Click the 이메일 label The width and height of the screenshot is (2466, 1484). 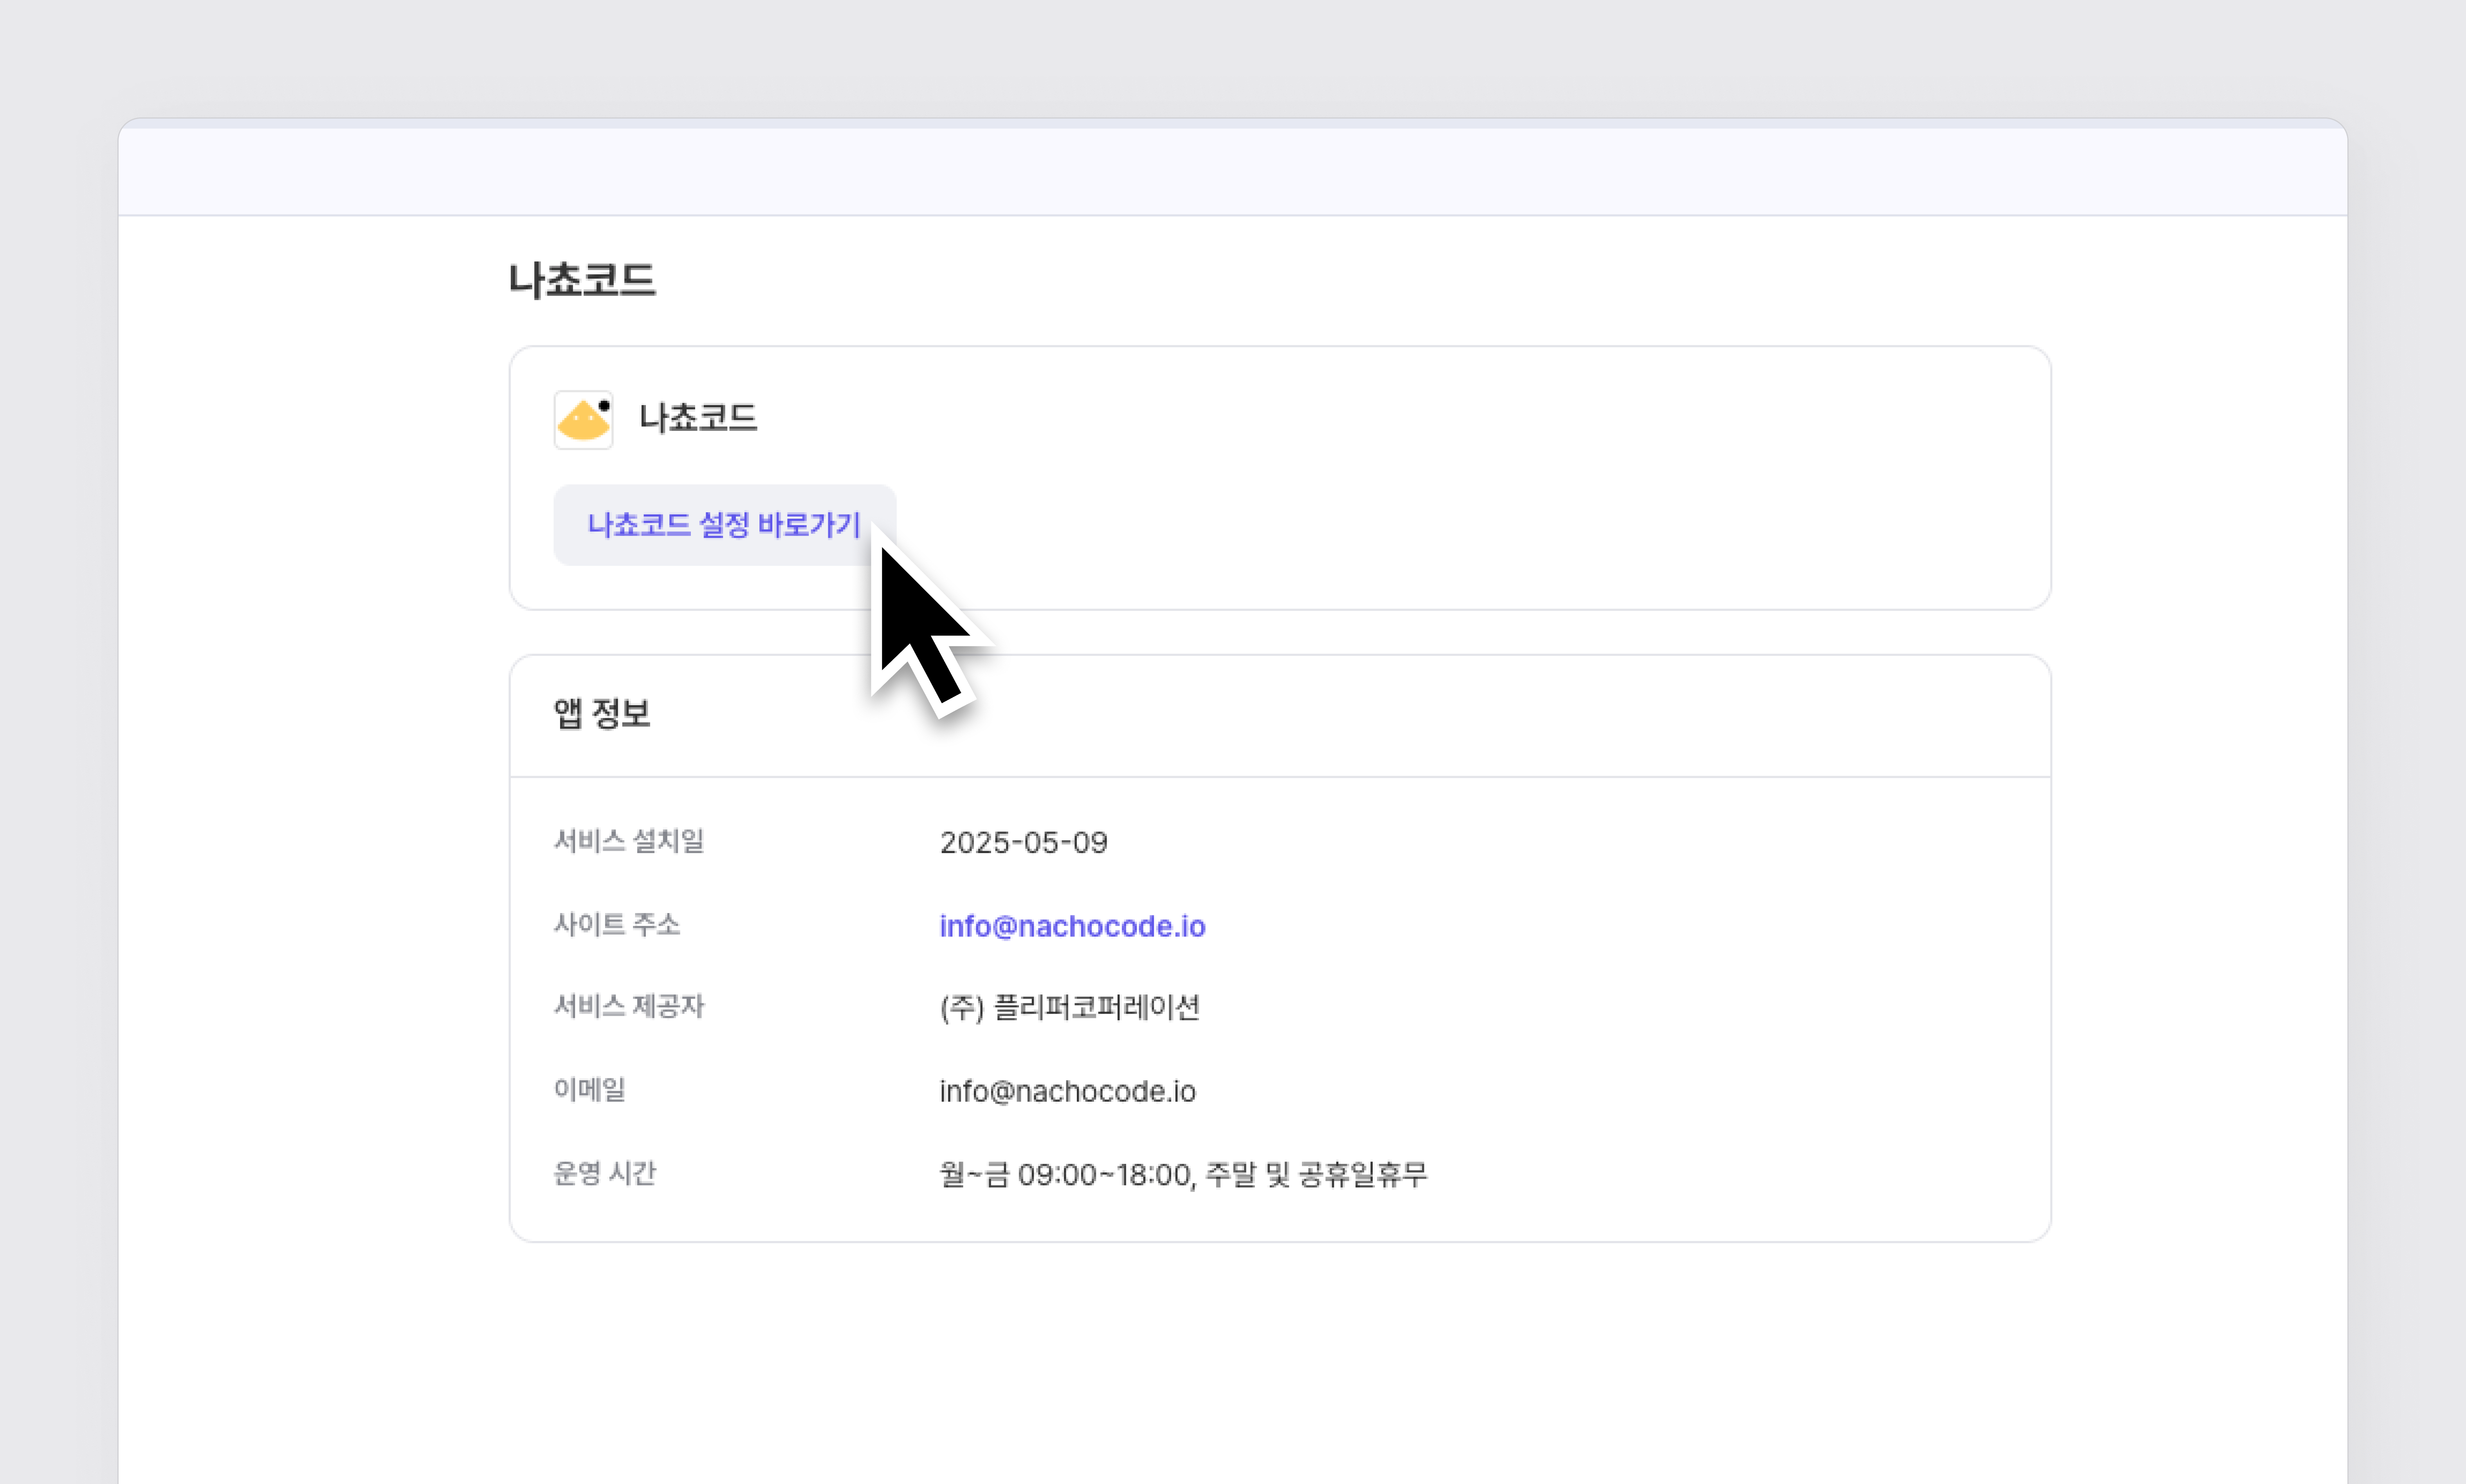(590, 1089)
